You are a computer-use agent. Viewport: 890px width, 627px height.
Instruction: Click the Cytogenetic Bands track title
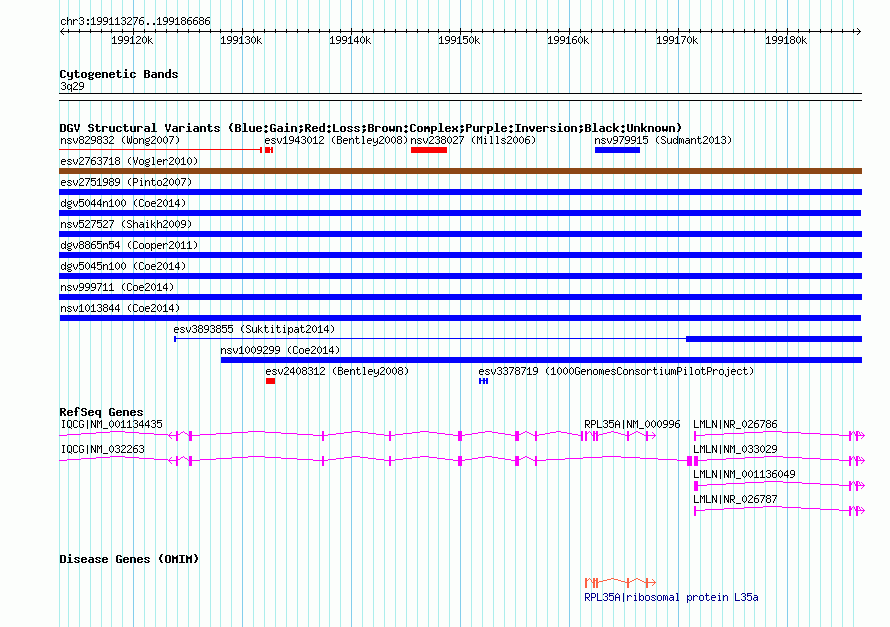119,74
